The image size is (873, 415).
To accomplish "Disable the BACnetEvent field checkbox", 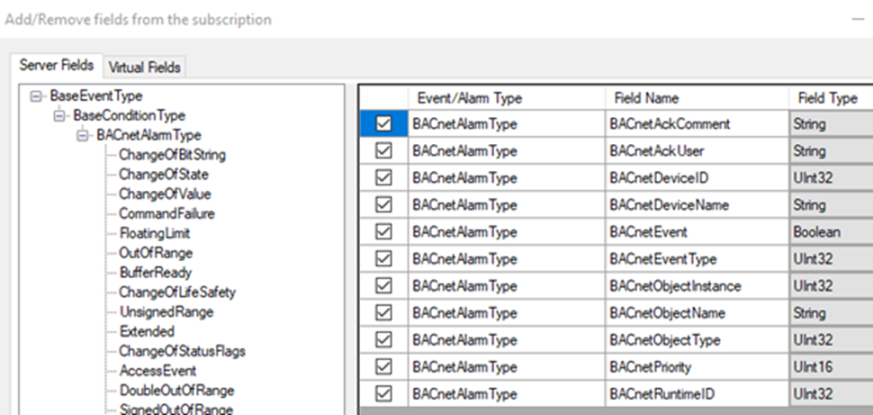I will (384, 232).
